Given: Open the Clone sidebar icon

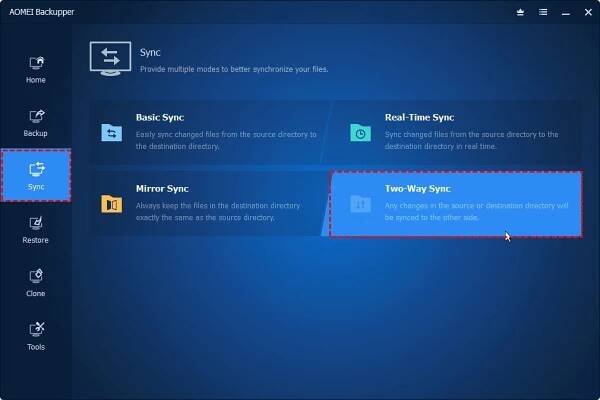Looking at the screenshot, I should (35, 276).
